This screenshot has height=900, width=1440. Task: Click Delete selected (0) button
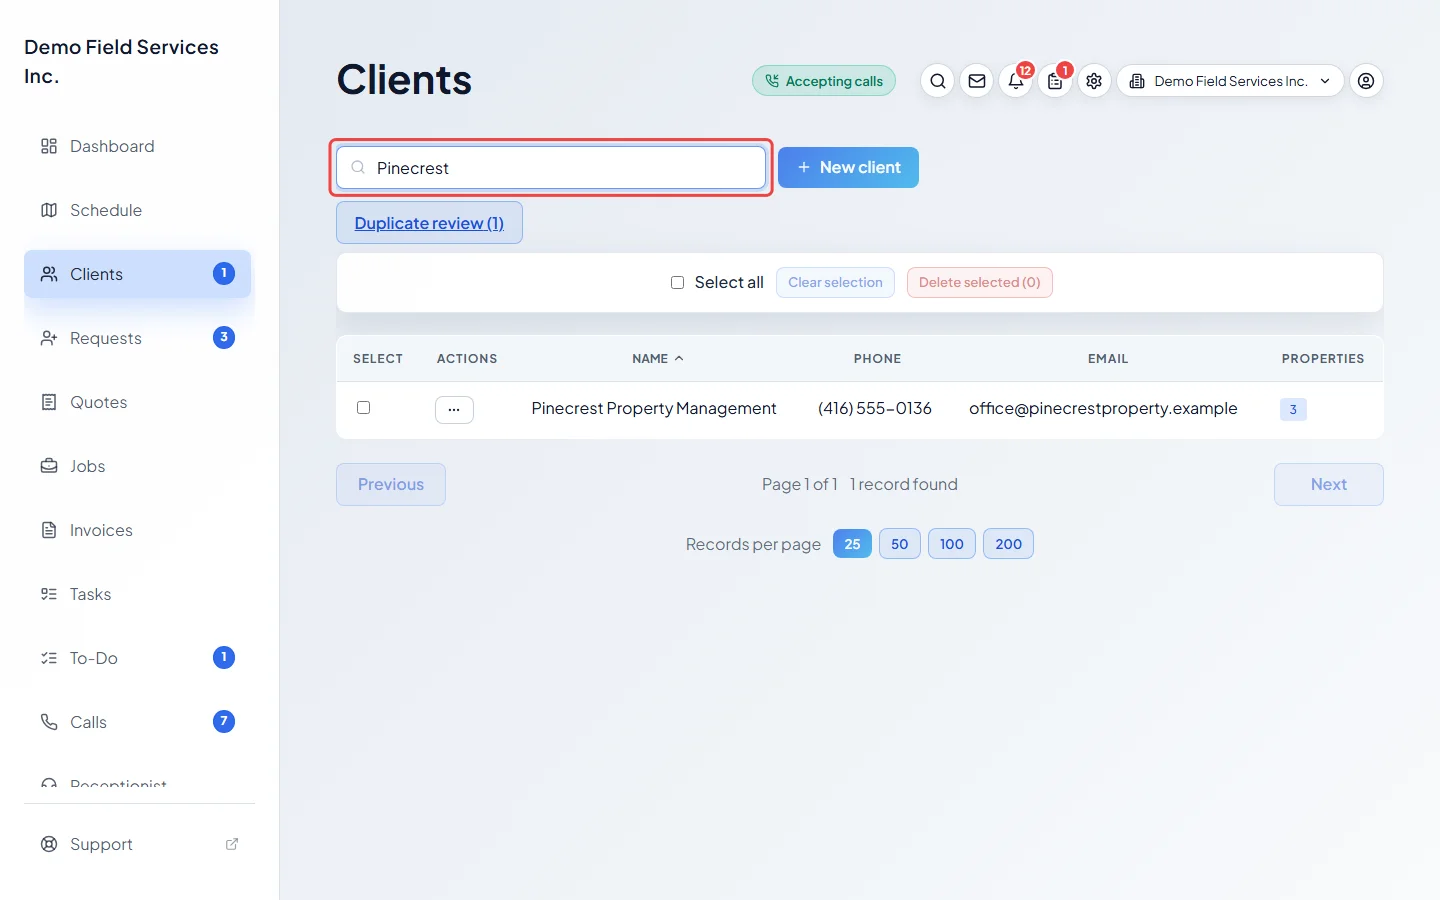click(980, 282)
